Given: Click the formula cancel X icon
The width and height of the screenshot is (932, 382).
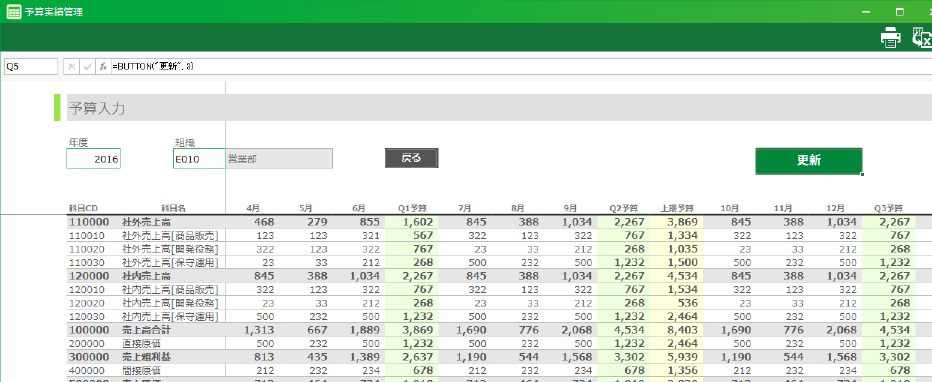Looking at the screenshot, I should pos(71,67).
